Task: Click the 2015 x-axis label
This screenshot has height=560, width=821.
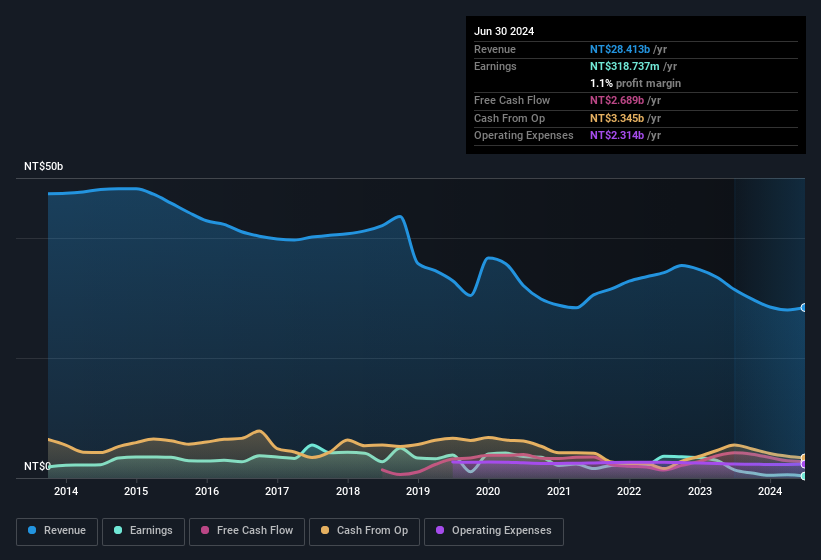Action: pyautogui.click(x=136, y=491)
